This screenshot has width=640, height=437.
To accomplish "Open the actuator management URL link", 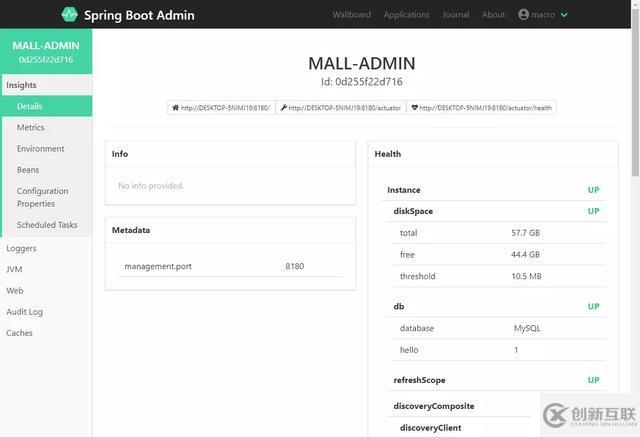I will (x=341, y=108).
